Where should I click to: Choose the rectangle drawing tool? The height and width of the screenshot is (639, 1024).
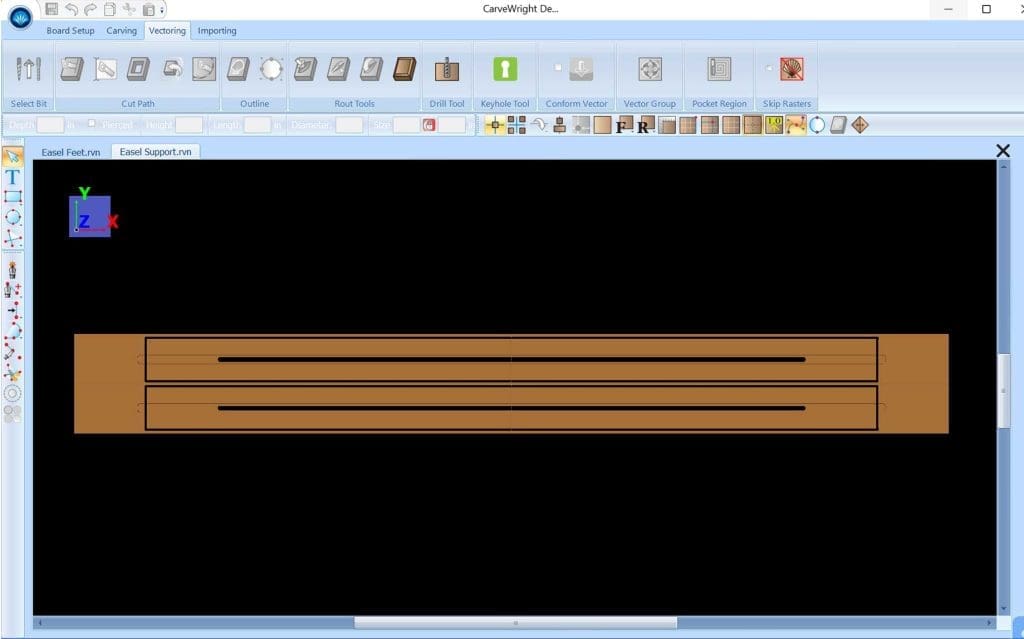[x=13, y=196]
